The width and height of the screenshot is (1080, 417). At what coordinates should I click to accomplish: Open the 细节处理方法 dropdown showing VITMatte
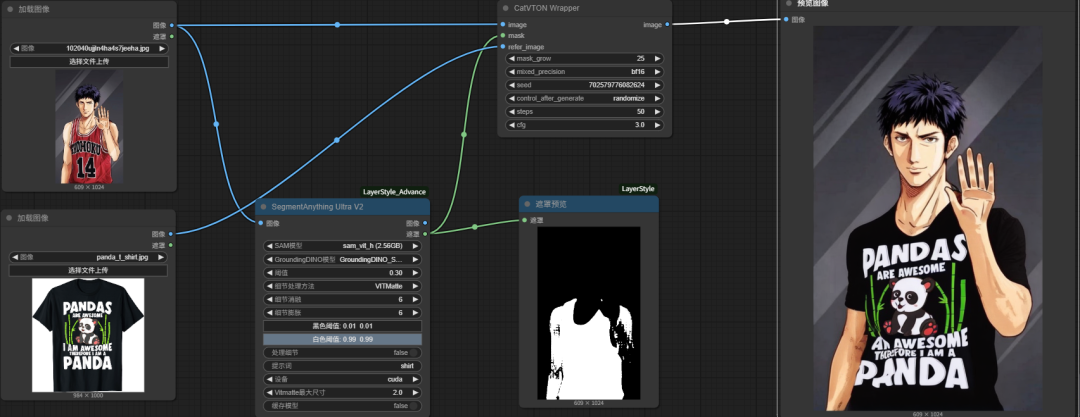tap(342, 286)
